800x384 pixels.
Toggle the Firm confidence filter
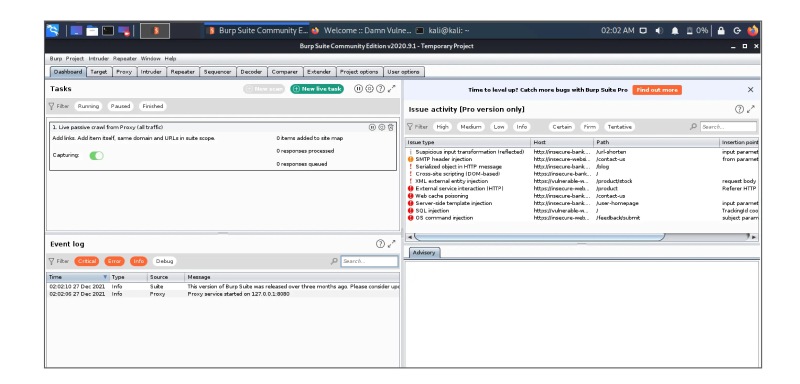pos(589,126)
